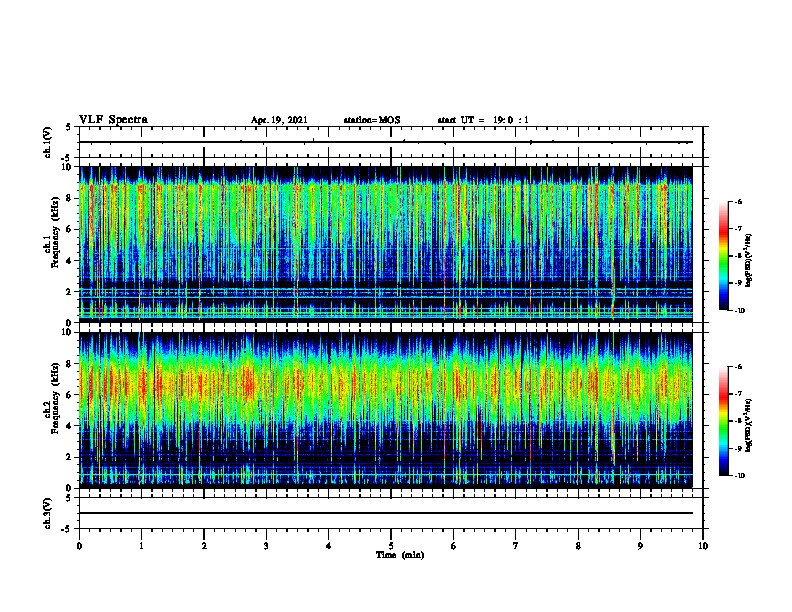Click the "-7" label on ch.2 colorbar
This screenshot has width=792, height=612.
click(x=738, y=394)
